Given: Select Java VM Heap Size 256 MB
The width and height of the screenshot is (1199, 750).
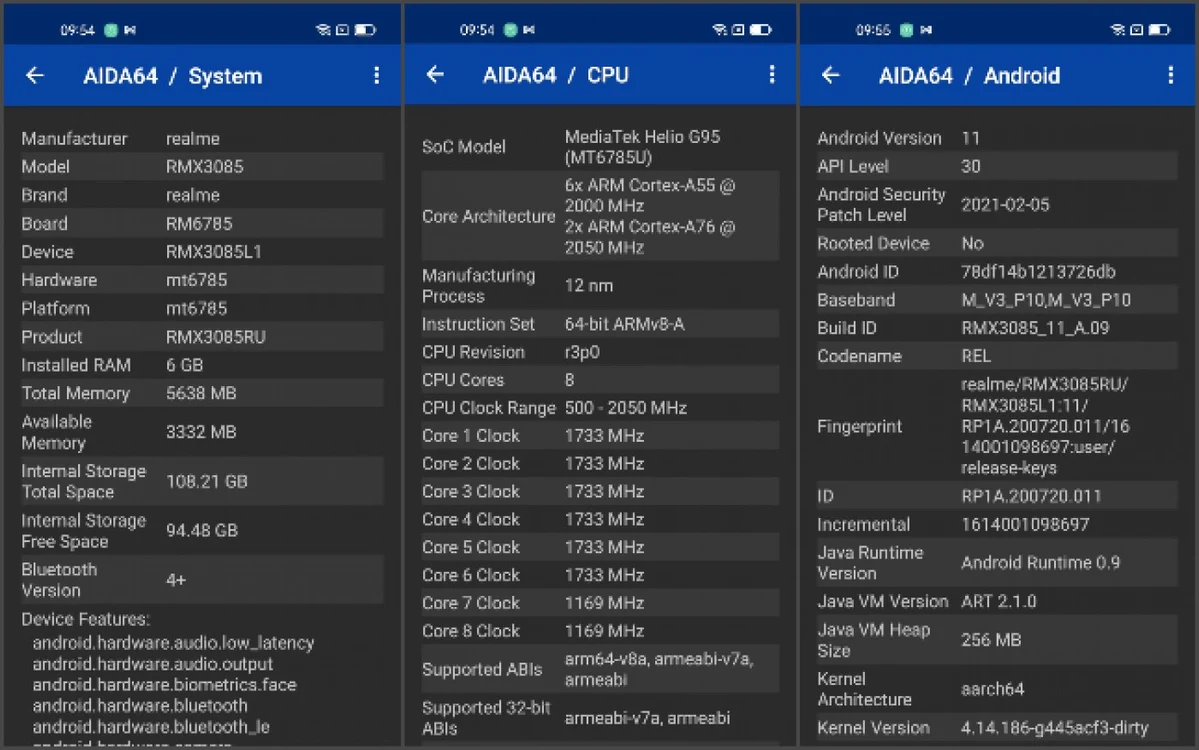Looking at the screenshot, I should pyautogui.click(x=991, y=640).
